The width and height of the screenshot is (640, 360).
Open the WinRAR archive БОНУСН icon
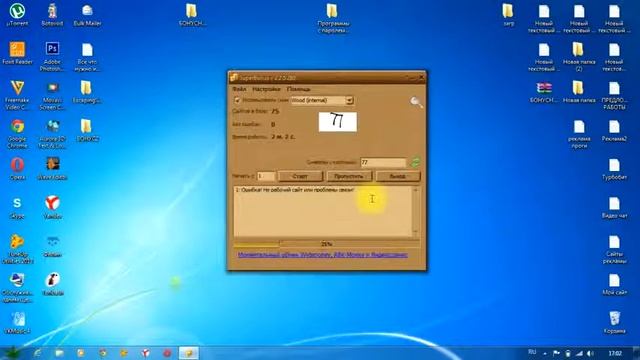tap(544, 92)
